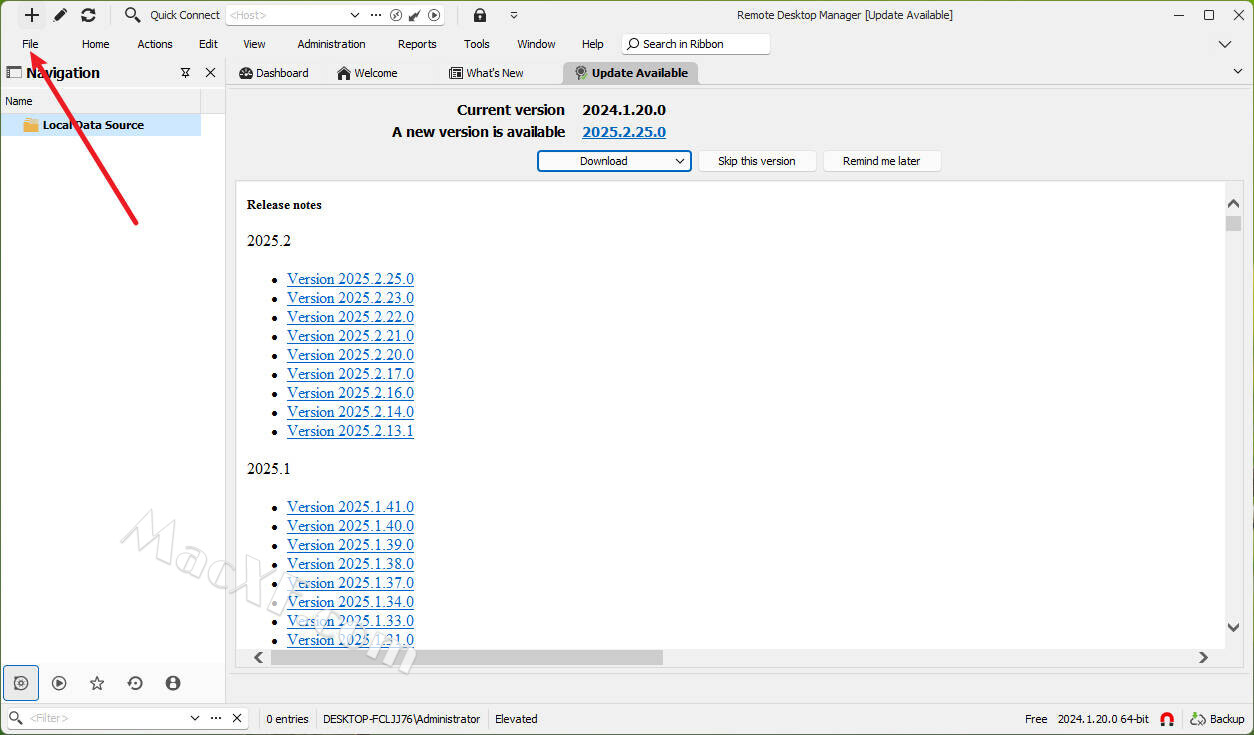Click the pencil edit icon in the top toolbar
The height and width of the screenshot is (735, 1254).
60,15
